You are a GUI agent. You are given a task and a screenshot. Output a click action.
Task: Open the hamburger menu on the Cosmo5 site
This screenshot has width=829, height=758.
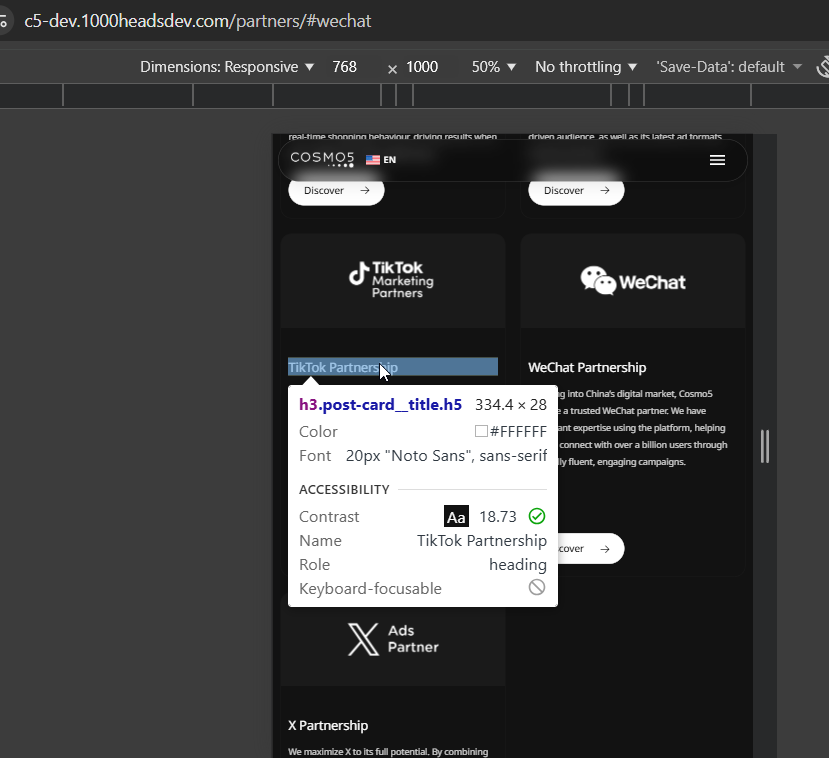[x=717, y=160]
